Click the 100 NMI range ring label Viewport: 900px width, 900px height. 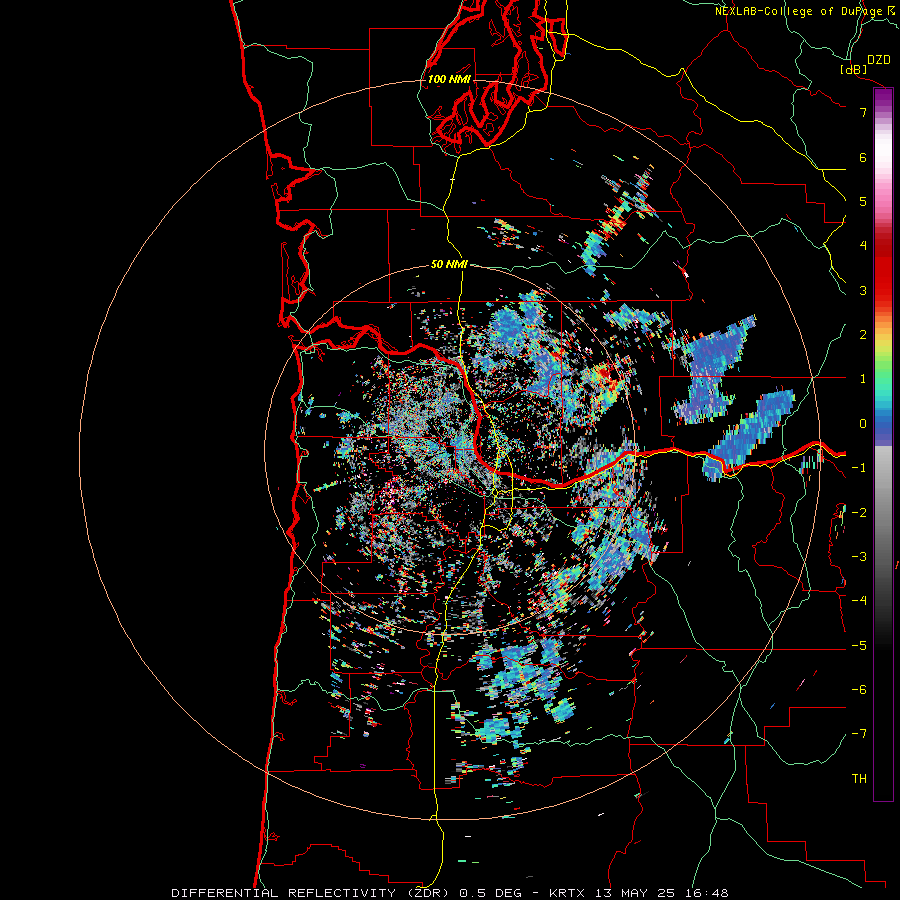449,79
